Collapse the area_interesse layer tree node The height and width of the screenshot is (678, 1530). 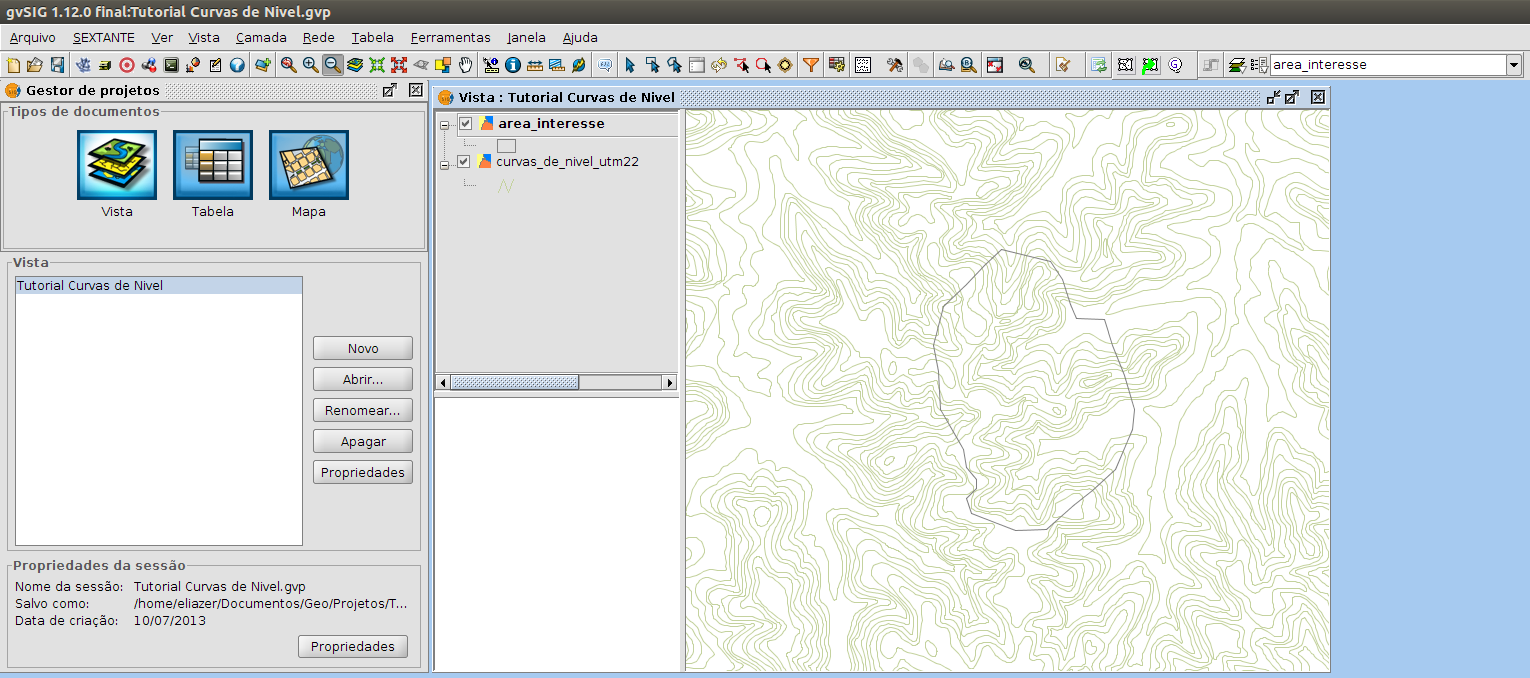pyautogui.click(x=445, y=125)
